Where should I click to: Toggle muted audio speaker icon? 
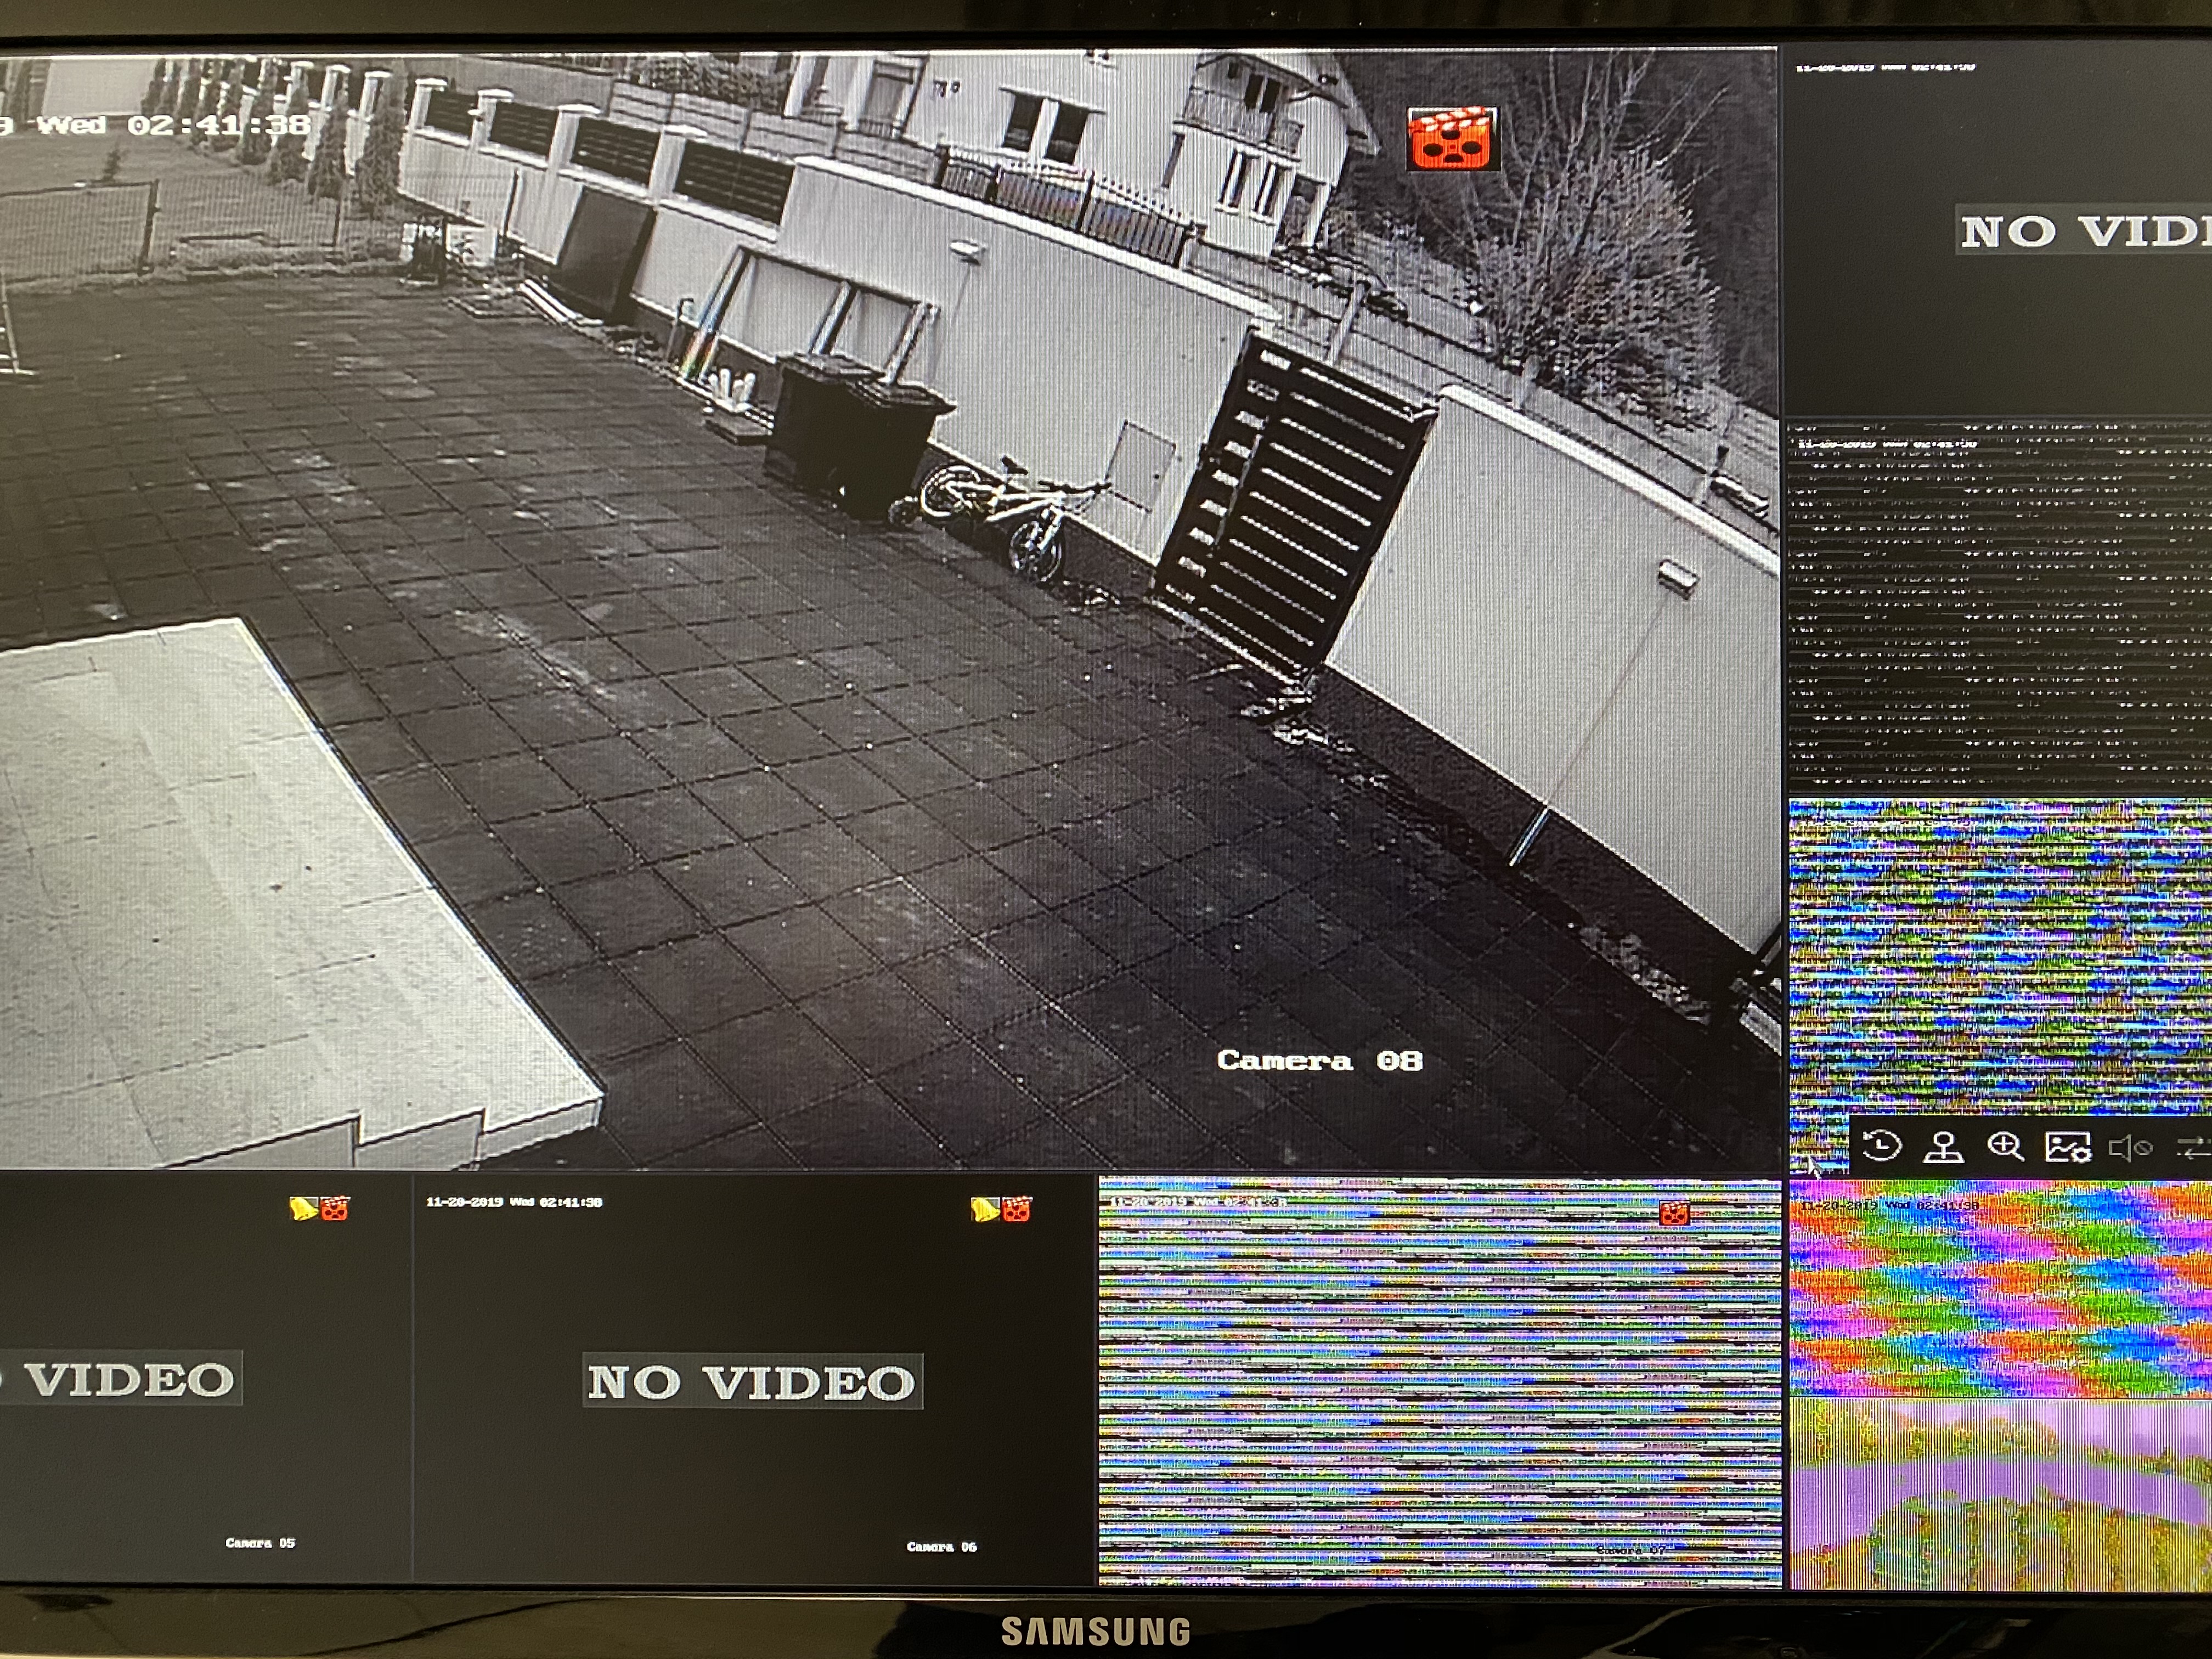point(2129,1148)
